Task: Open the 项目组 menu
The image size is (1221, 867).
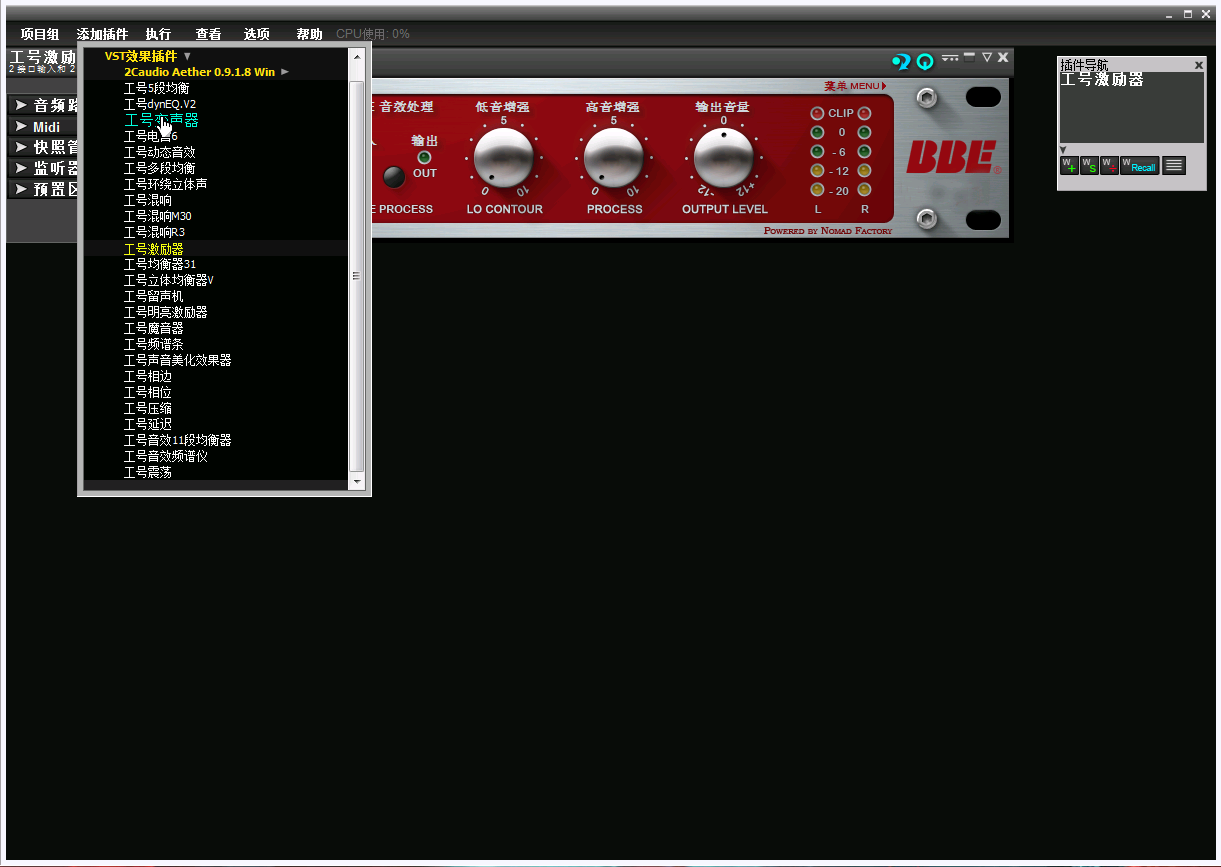Action: [x=40, y=34]
